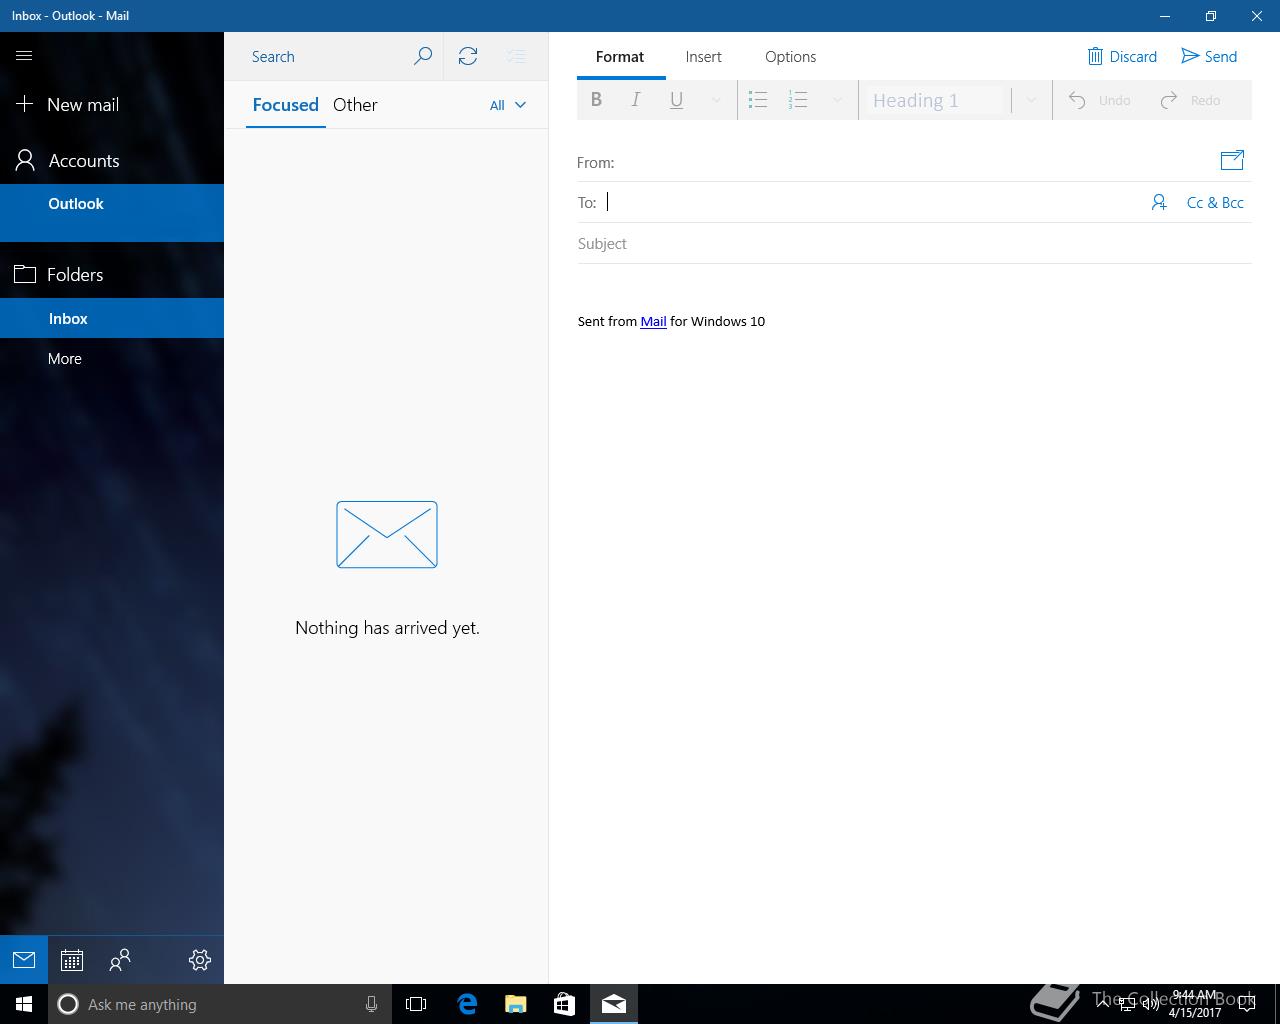Click the search magnifier icon
The image size is (1280, 1024).
coord(423,57)
